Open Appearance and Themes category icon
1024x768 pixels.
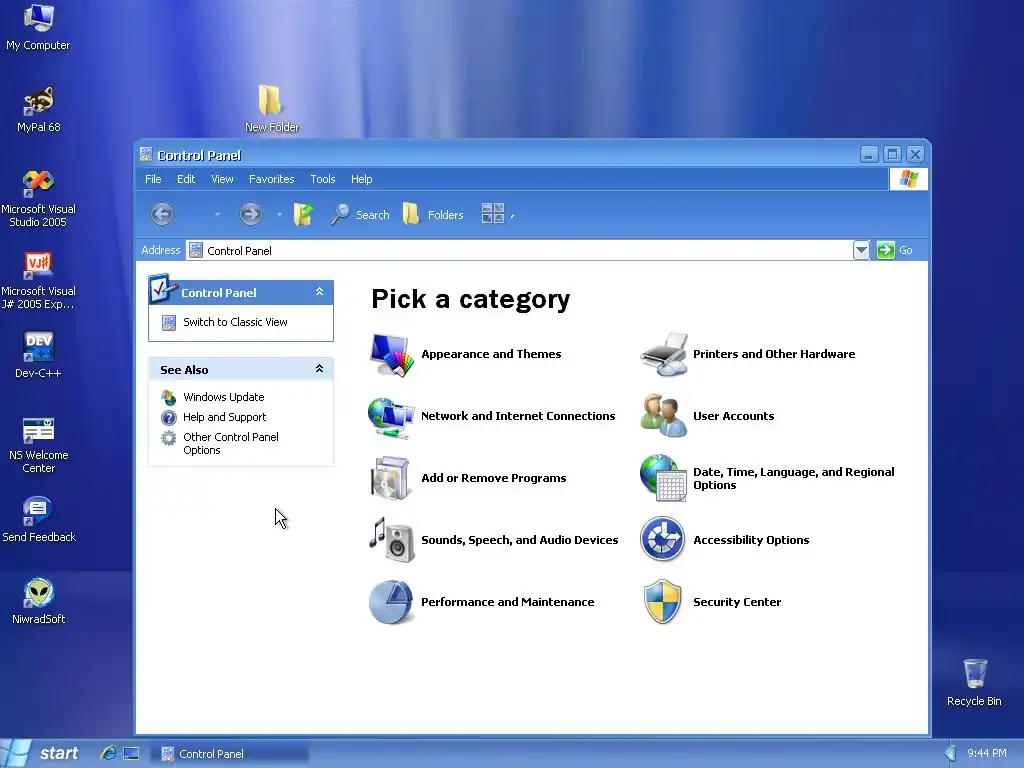pyautogui.click(x=391, y=355)
